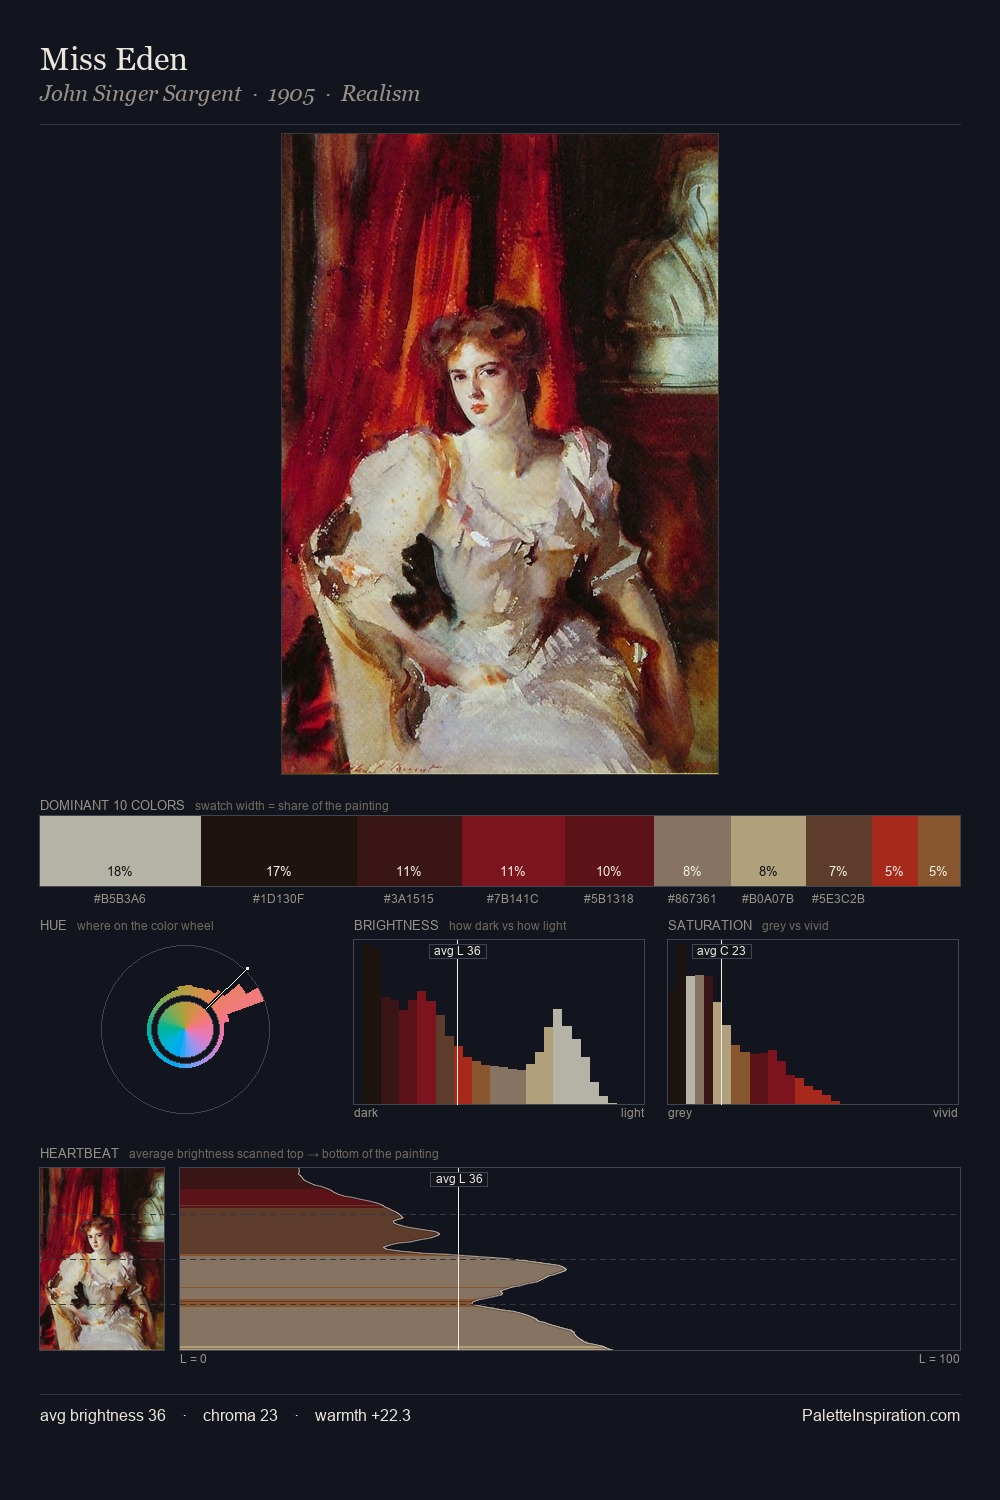
Task: Click the bright red 5% swatch
Action: pos(895,851)
